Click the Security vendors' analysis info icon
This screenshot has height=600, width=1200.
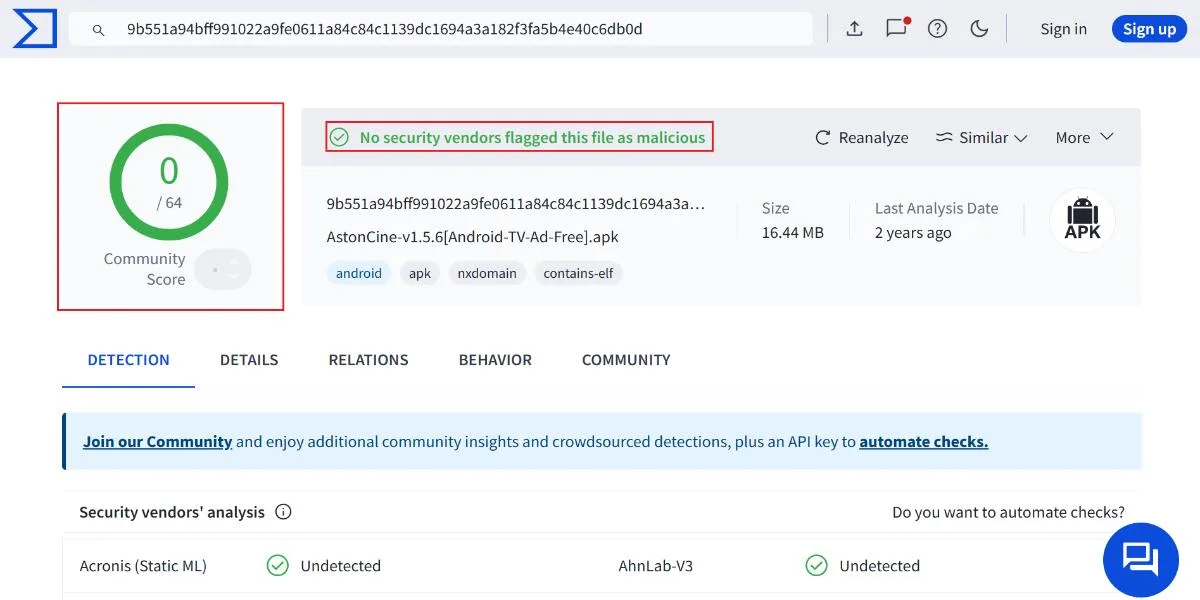[x=283, y=512]
